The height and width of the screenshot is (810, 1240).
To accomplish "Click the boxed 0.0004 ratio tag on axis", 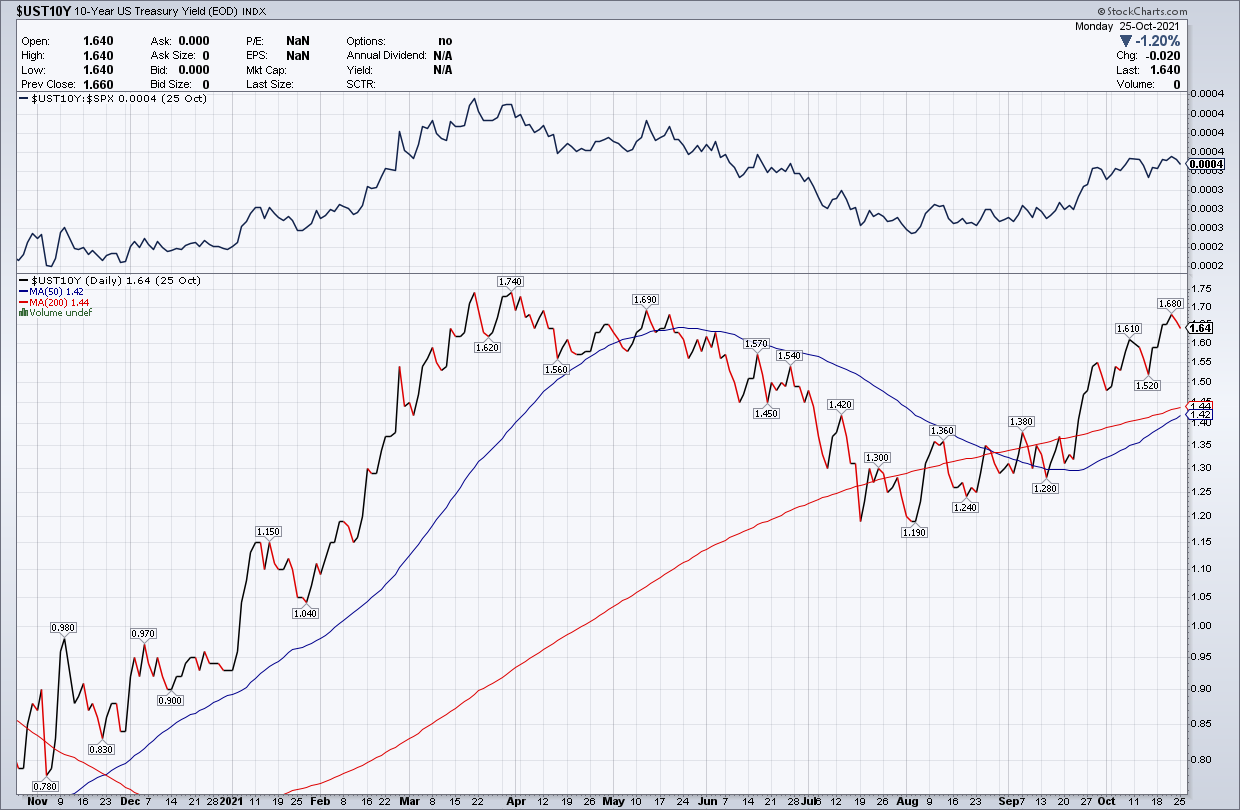I will (1207, 163).
